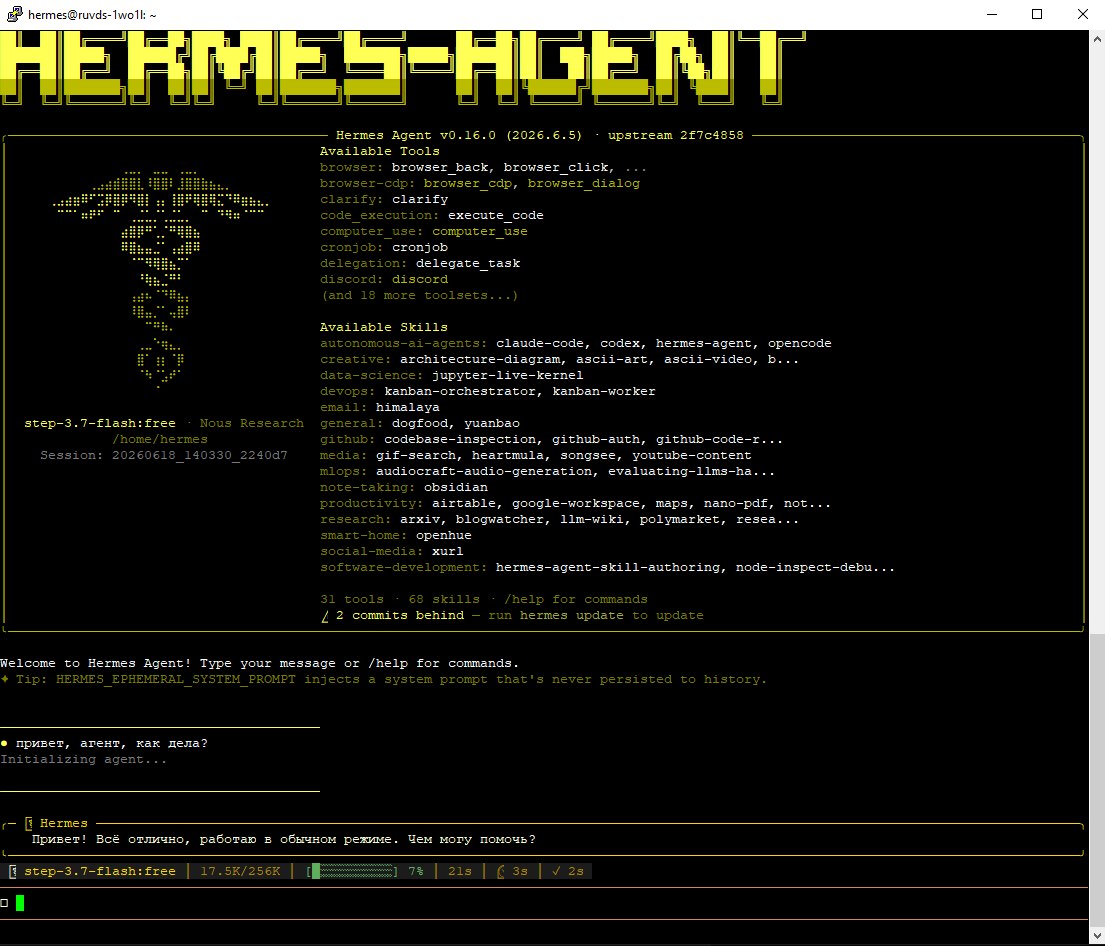Click the Hermes reply 'Привет! Всё отлично'
The height and width of the screenshot is (946, 1105).
click(x=283, y=840)
